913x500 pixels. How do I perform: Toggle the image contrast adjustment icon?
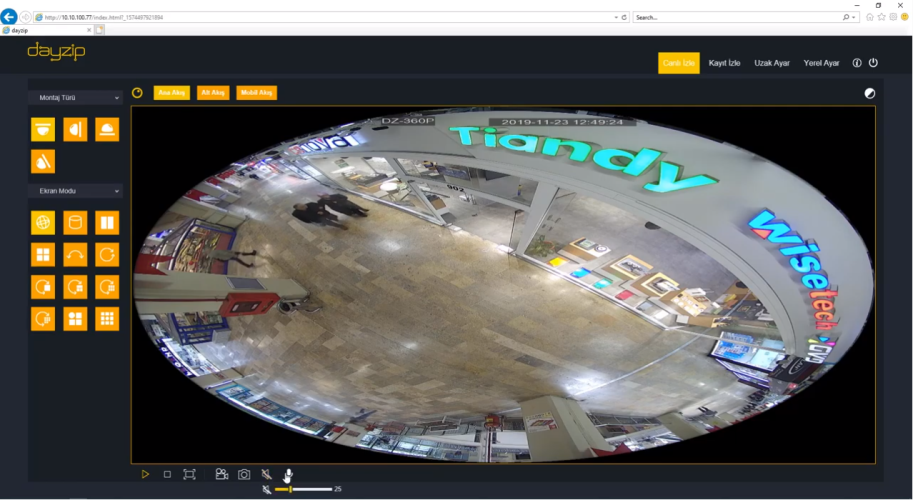[x=869, y=93]
